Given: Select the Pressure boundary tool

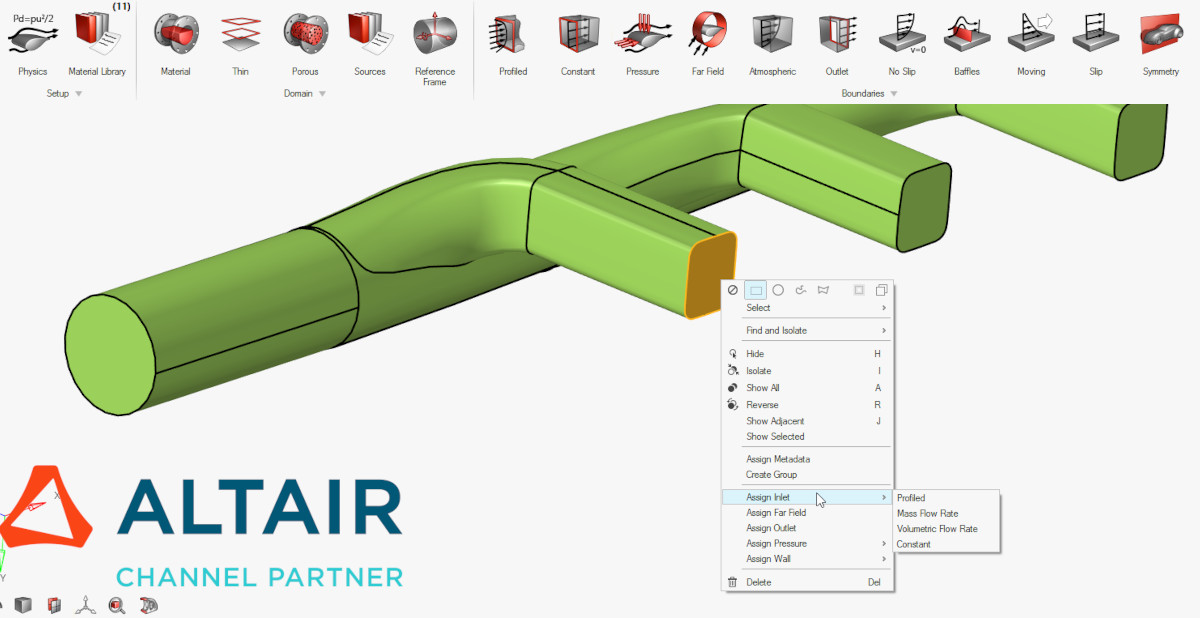Looking at the screenshot, I should click(642, 38).
